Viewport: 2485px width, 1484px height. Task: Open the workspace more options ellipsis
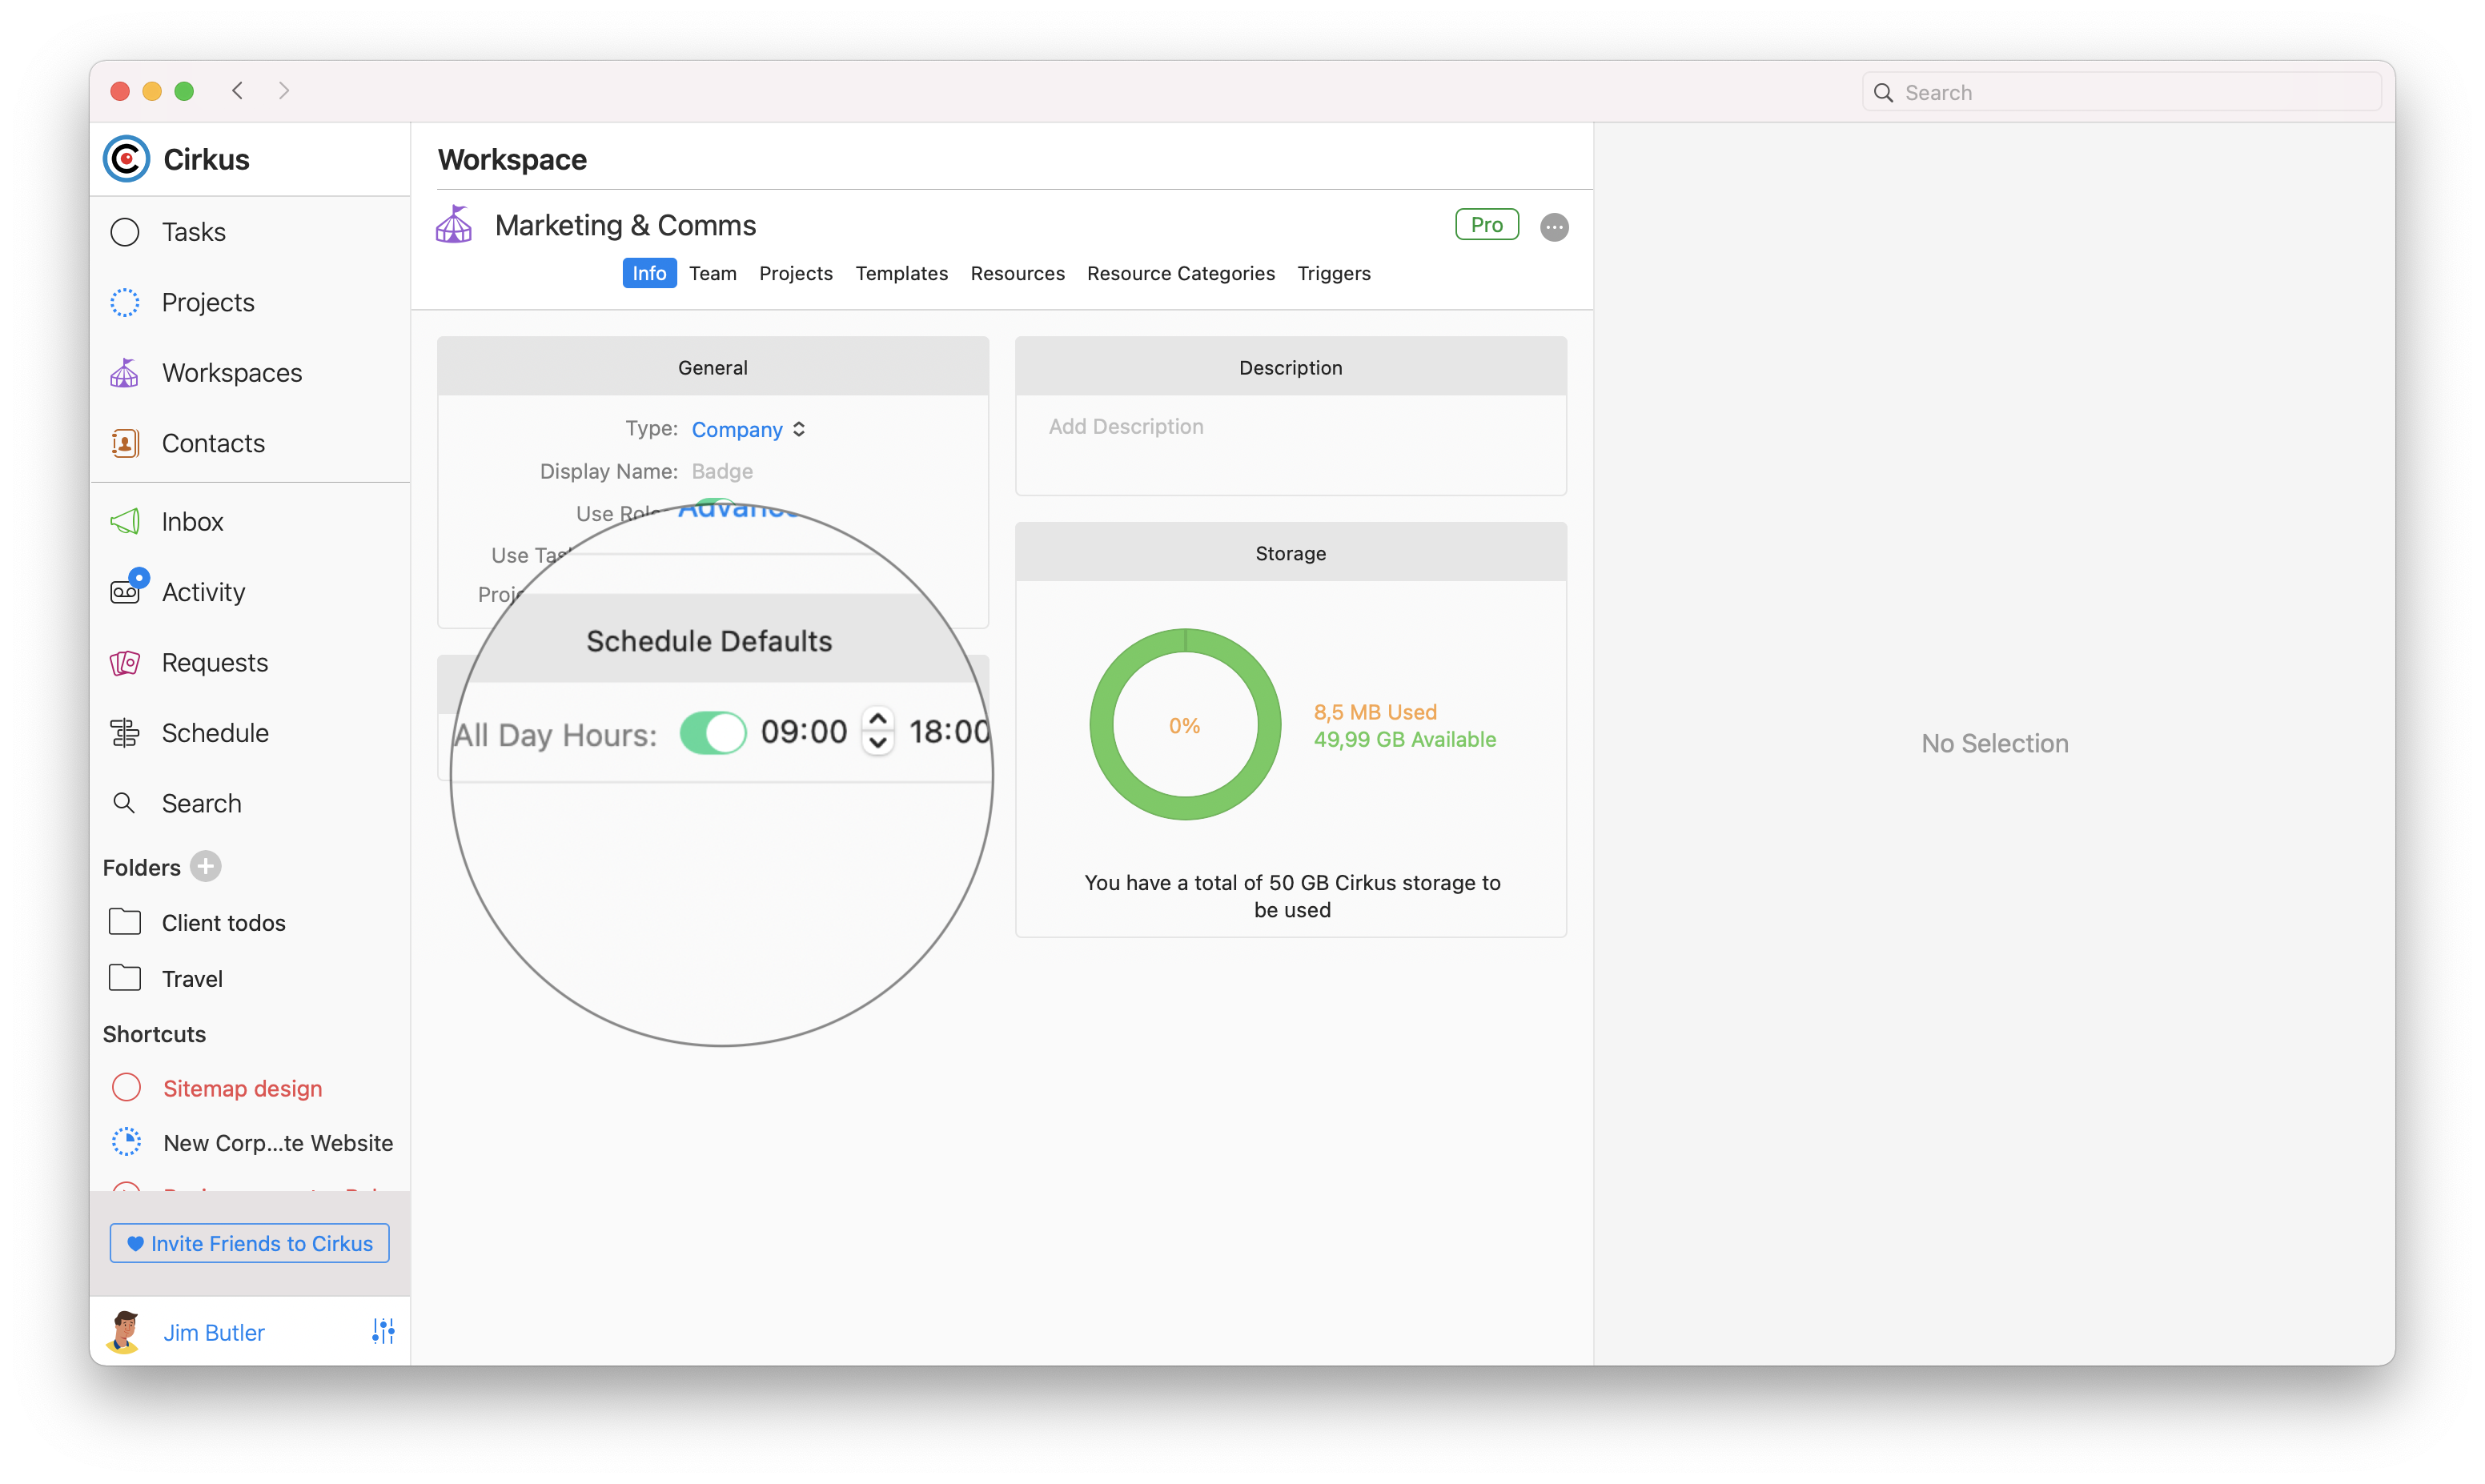pos(1553,227)
